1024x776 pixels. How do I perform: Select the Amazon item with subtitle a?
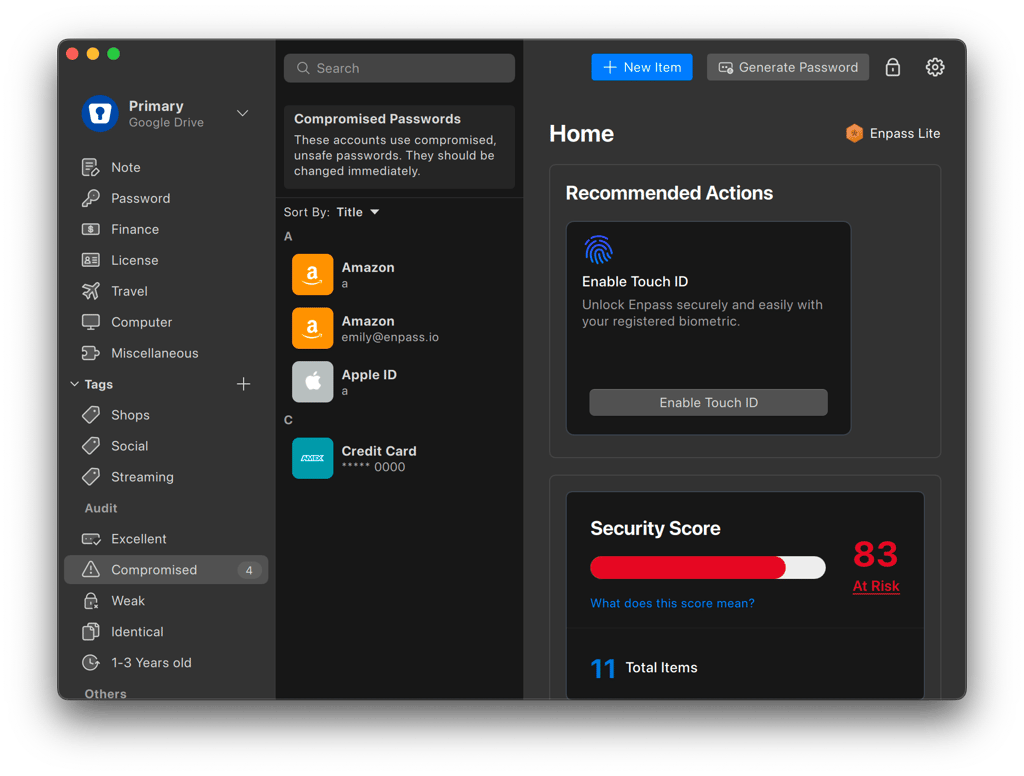pyautogui.click(x=399, y=274)
